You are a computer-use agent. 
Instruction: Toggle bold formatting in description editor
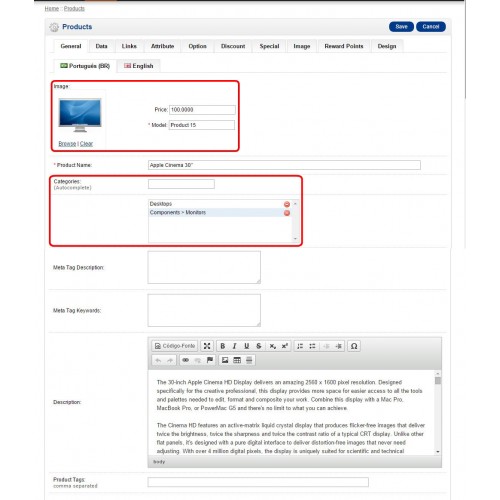(x=222, y=346)
